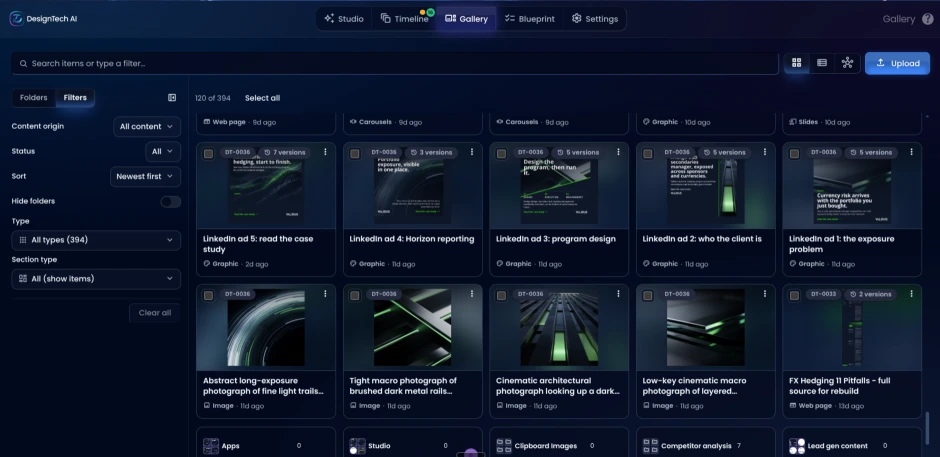940x457 pixels.
Task: Click Select all
Action: click(263, 98)
